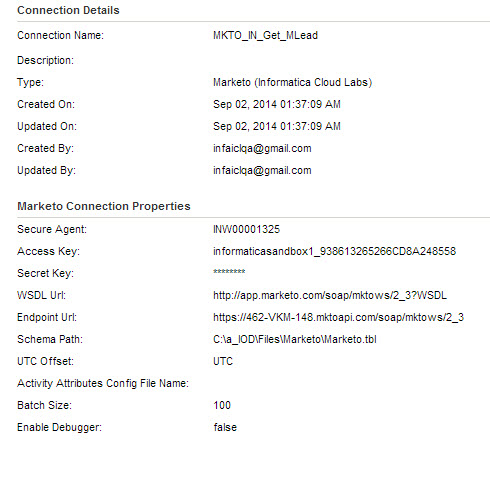Click the Batch Size value 100

222,405
